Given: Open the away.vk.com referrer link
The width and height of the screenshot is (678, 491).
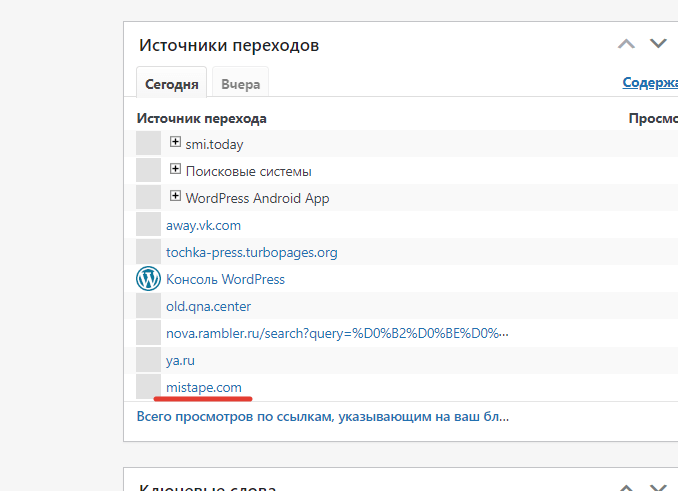Looking at the screenshot, I should click(203, 225).
